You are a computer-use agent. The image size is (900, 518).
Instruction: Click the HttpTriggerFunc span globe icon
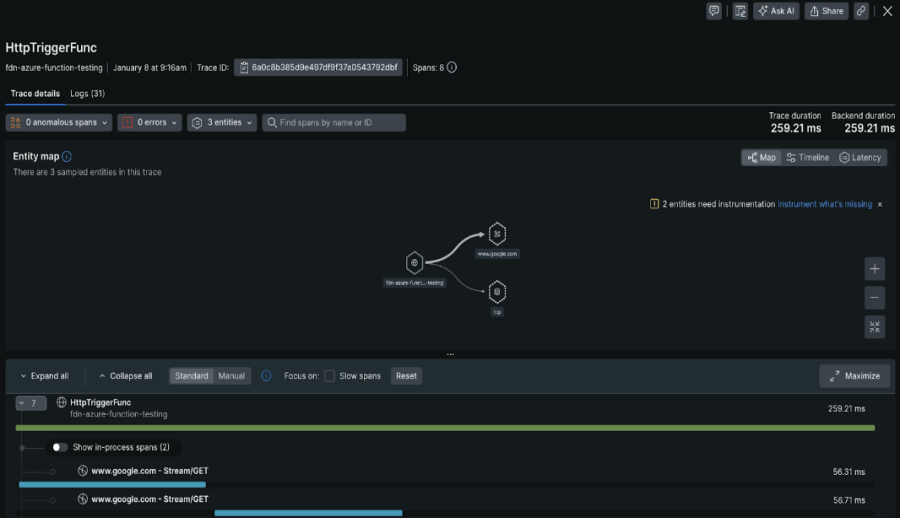click(x=61, y=402)
